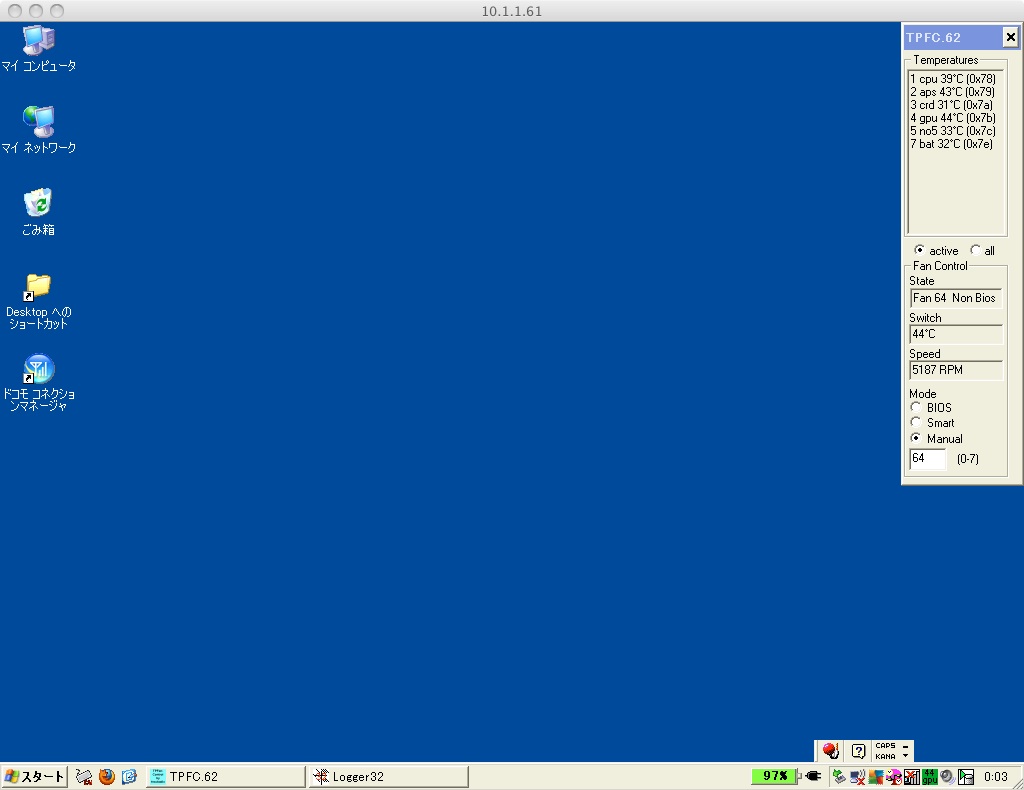
Task: Select the マイ ネットワーク desktop icon
Action: click(39, 129)
